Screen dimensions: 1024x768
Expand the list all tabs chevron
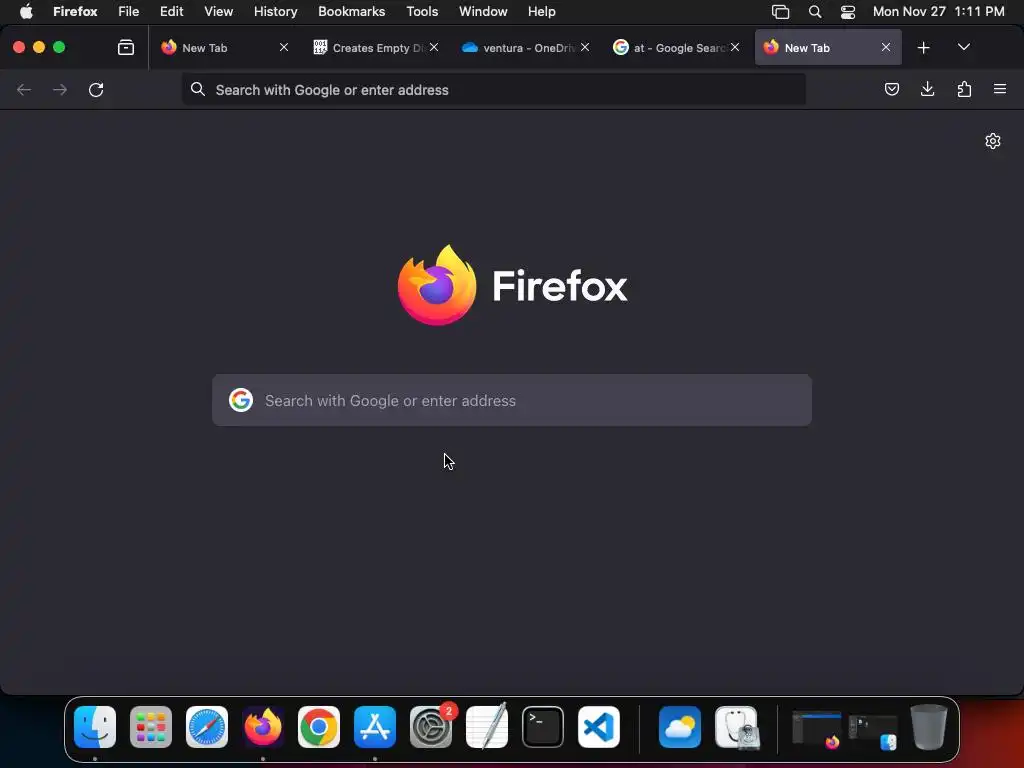pyautogui.click(x=963, y=48)
